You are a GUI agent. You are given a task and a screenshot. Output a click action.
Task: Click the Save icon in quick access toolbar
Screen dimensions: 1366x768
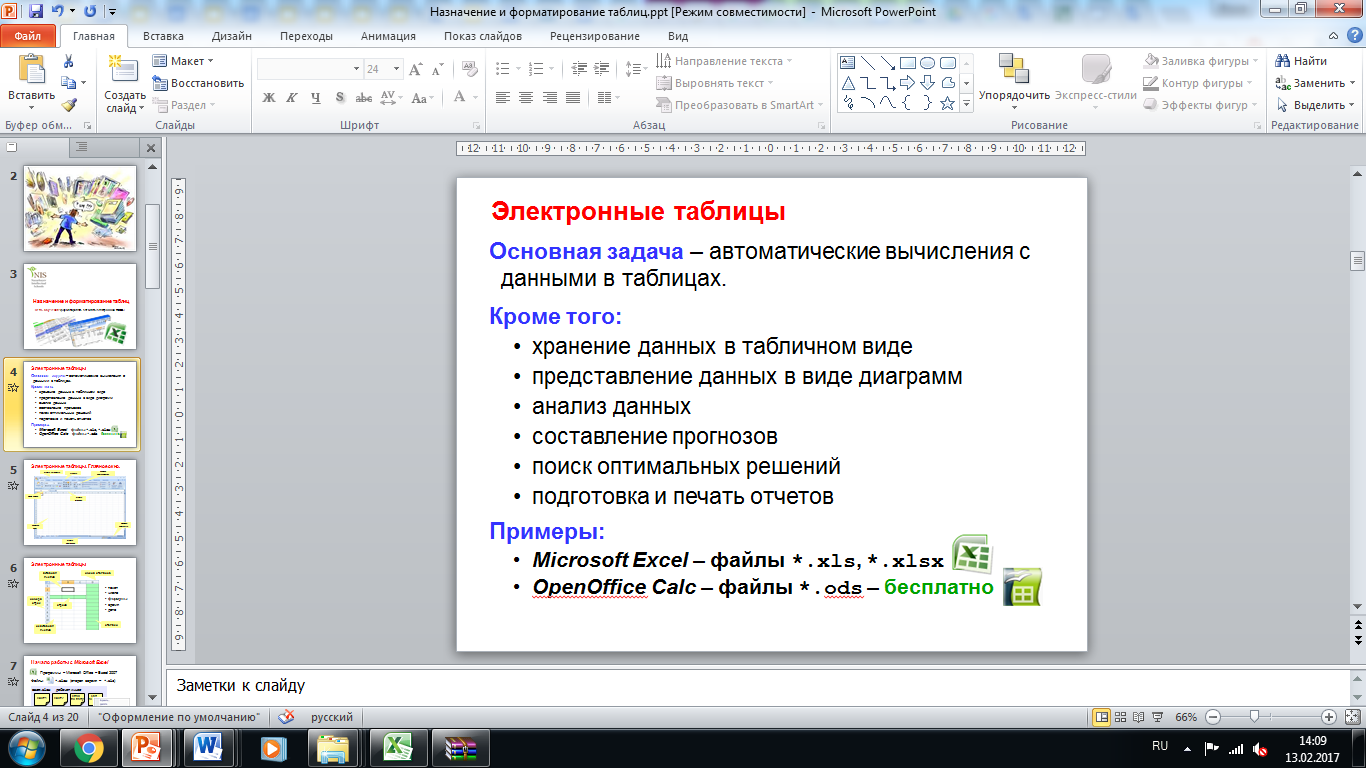36,12
